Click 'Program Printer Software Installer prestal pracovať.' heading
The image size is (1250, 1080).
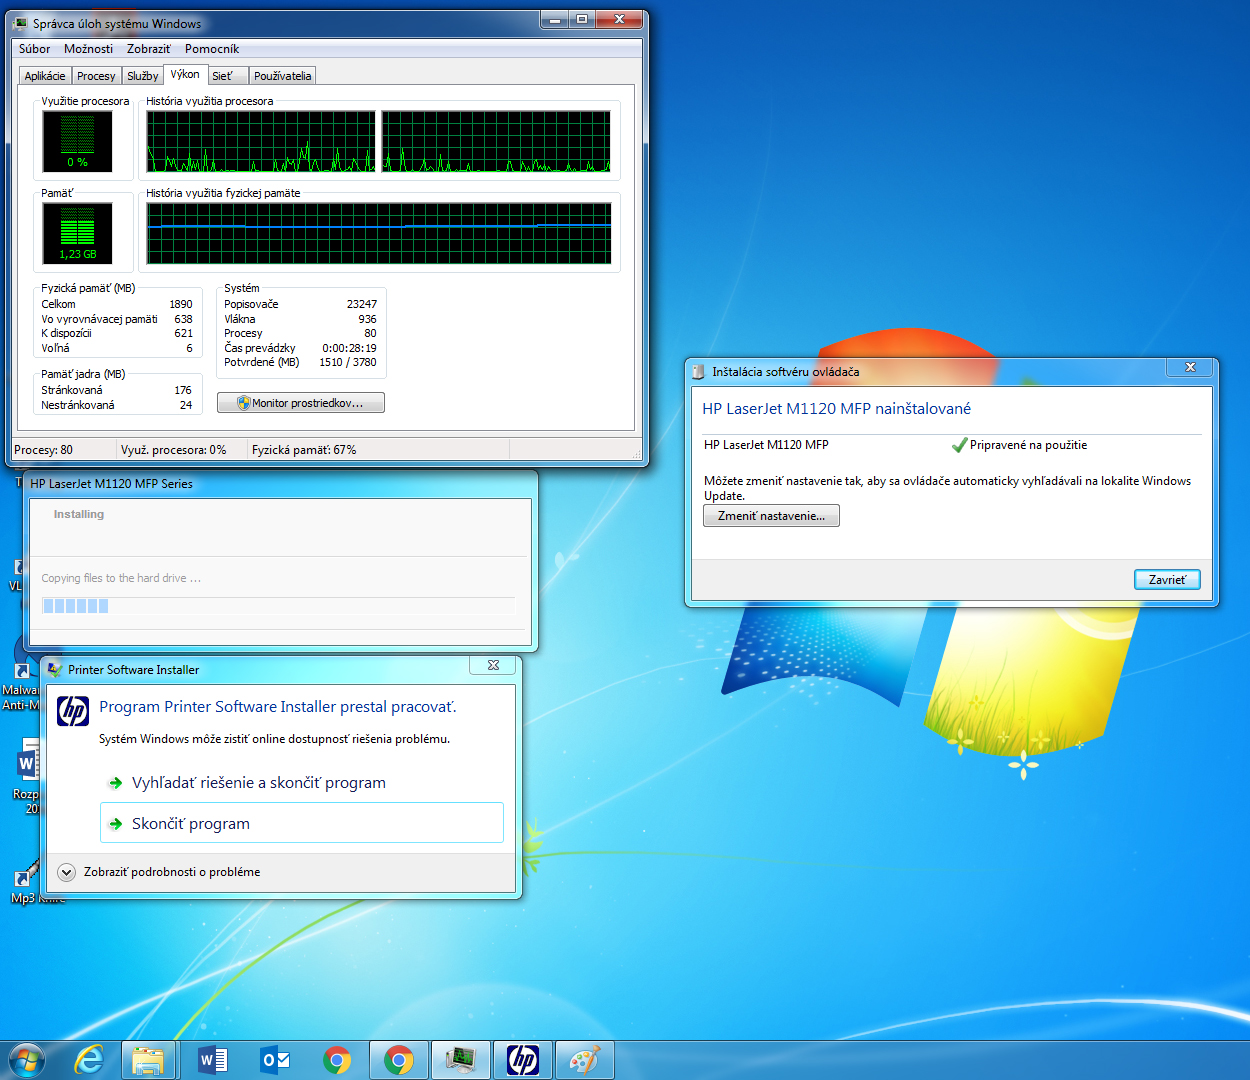pos(278,707)
